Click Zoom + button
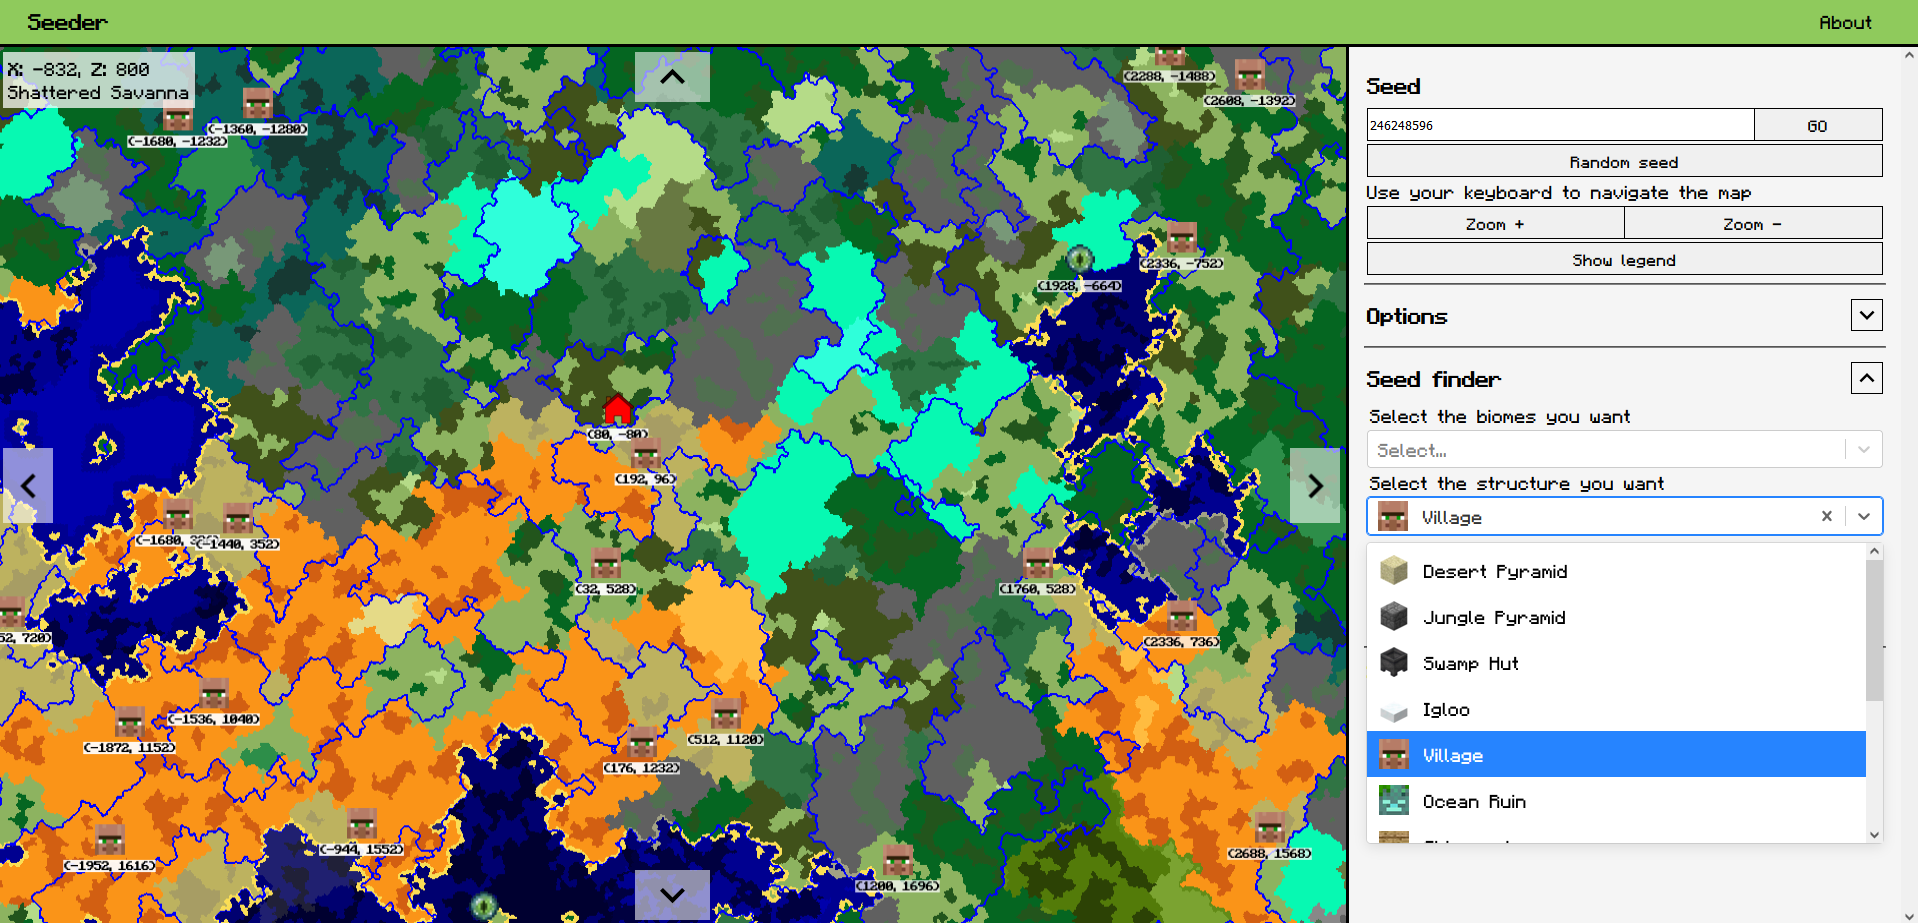 [1495, 223]
